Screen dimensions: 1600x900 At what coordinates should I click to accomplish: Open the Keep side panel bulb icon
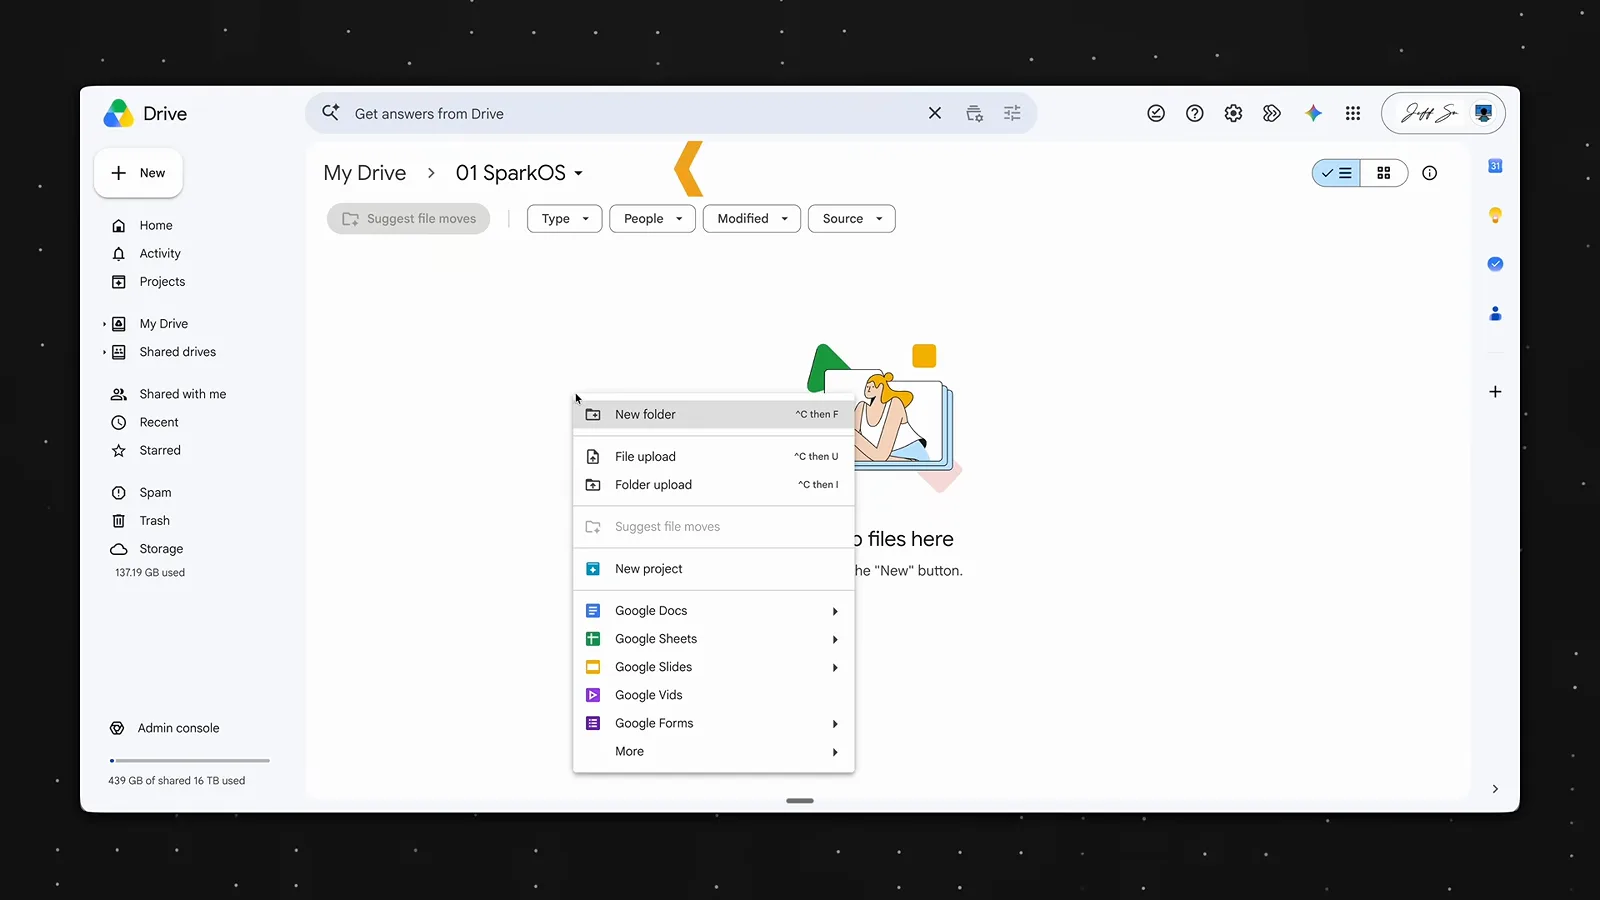pos(1495,215)
